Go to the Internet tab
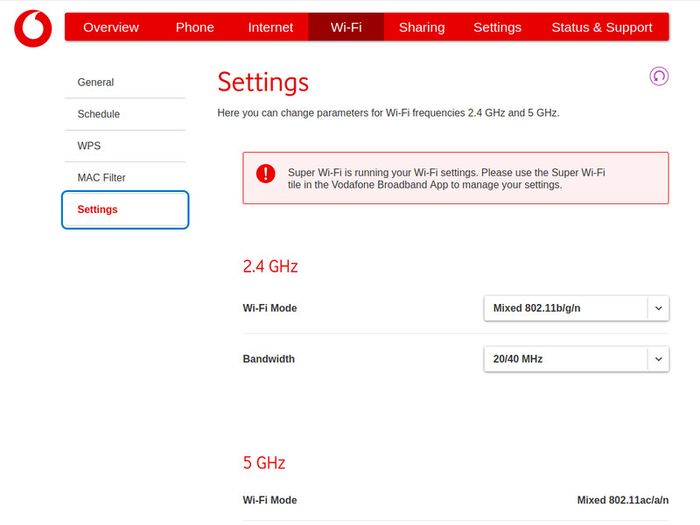Screen dimensions: 700x525 click(271, 27)
